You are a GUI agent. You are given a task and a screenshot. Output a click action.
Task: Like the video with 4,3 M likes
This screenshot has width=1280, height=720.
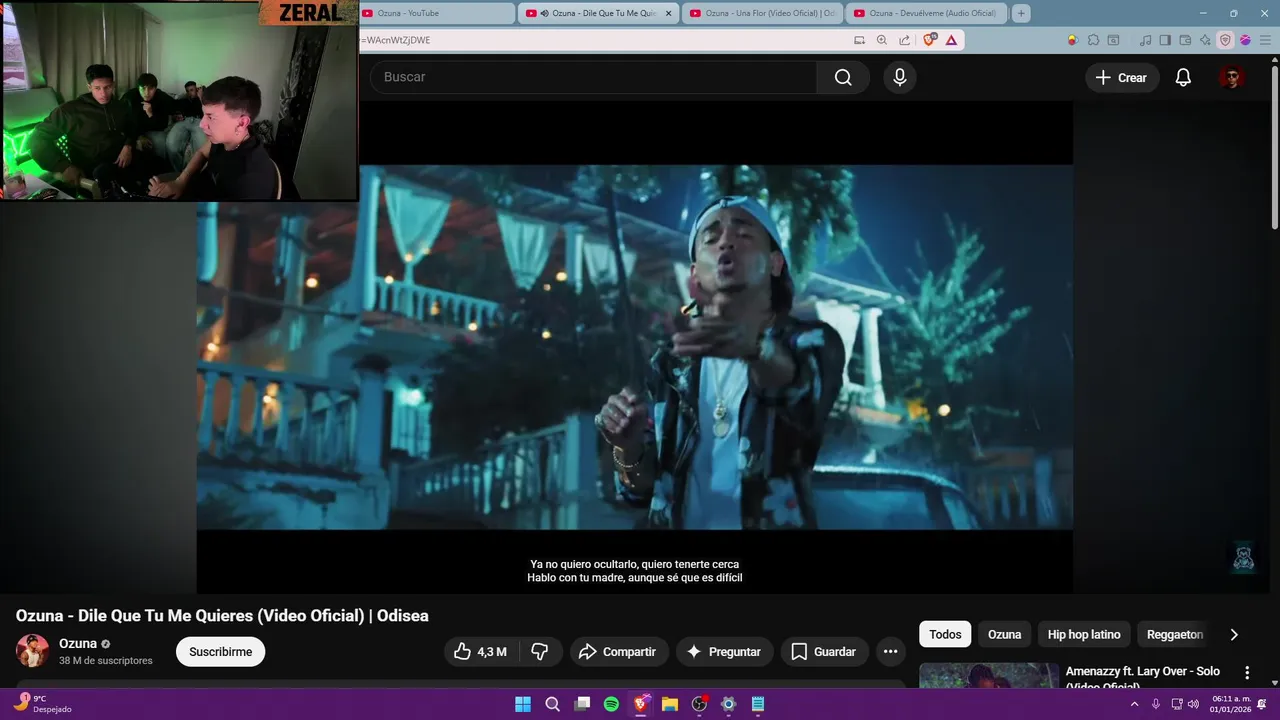(480, 651)
